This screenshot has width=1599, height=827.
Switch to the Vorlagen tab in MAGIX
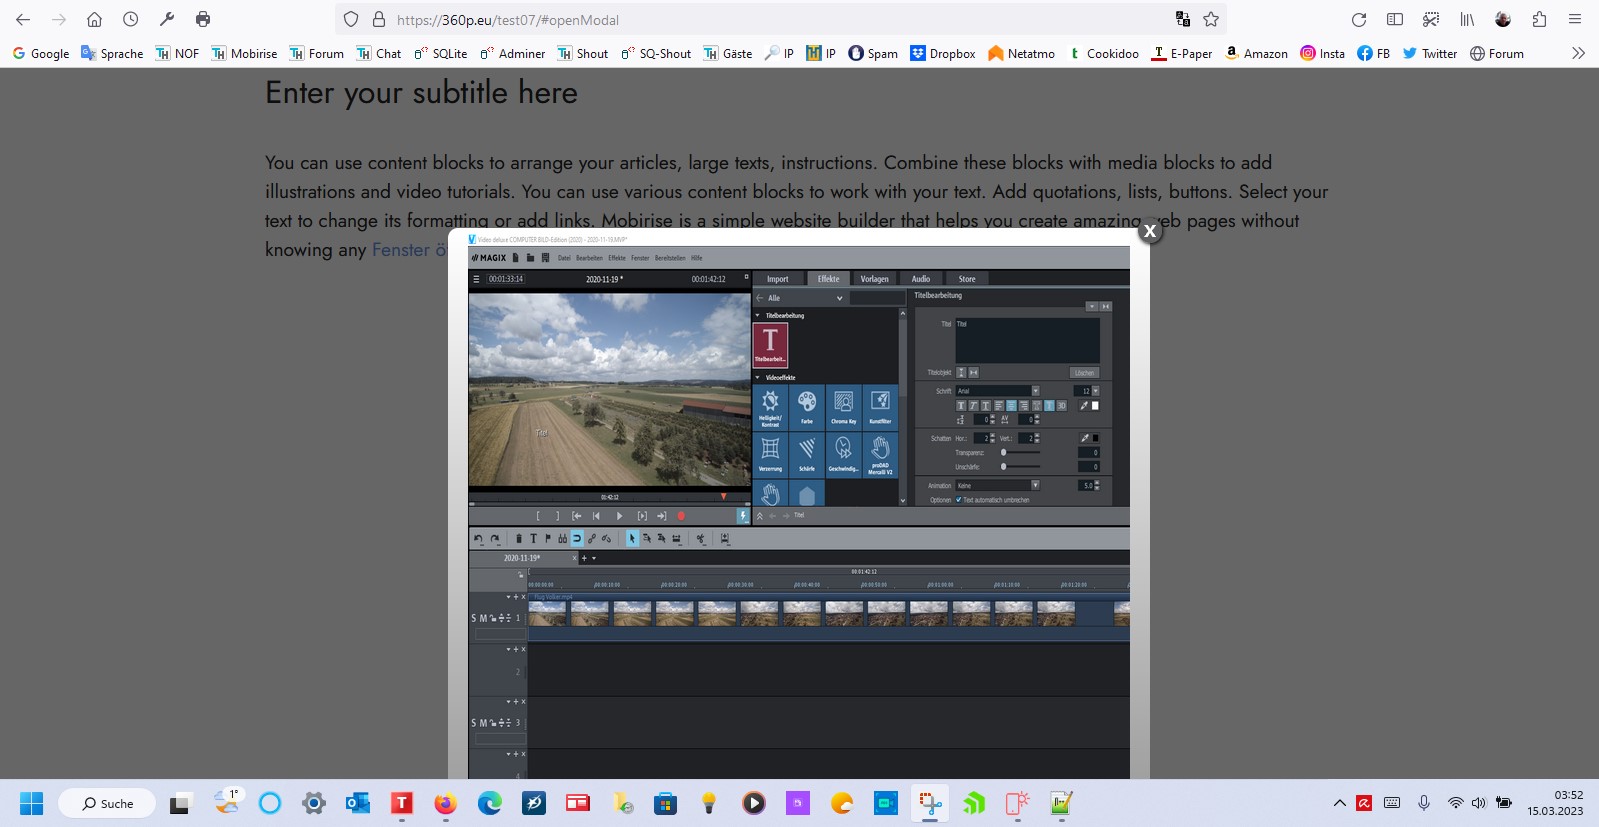(x=874, y=279)
